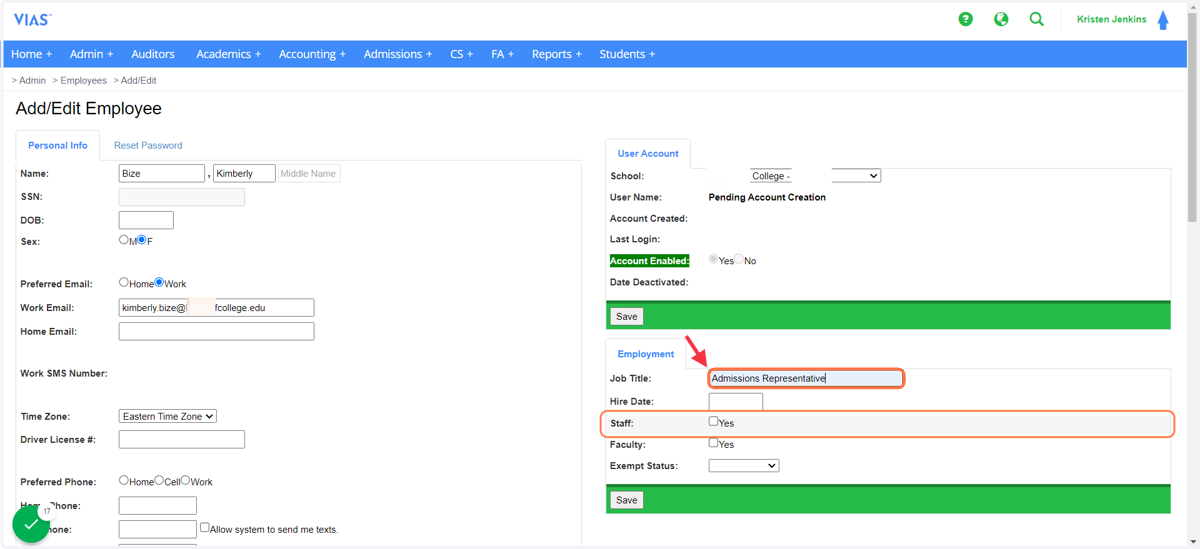1200x549 pixels.
Task: Set preferred email to Home
Action: (x=124, y=283)
